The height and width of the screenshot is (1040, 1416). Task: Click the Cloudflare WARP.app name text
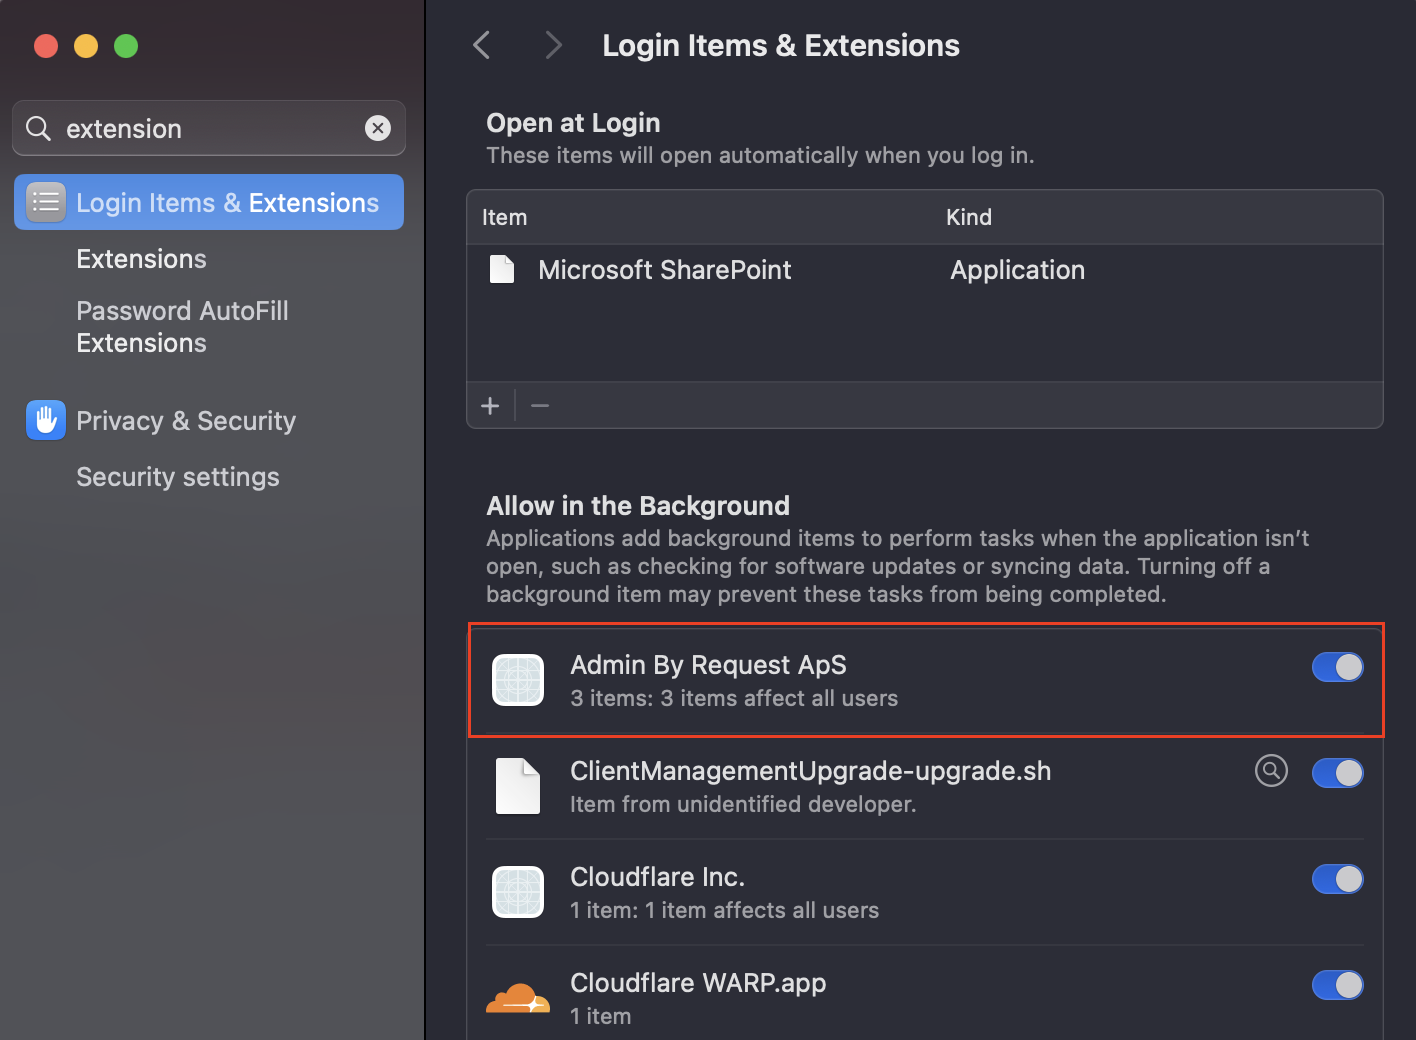[x=698, y=983]
